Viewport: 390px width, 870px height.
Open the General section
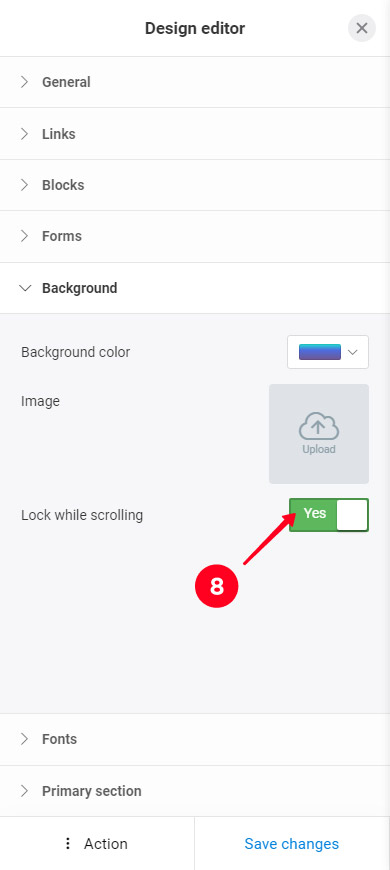pyautogui.click(x=195, y=82)
